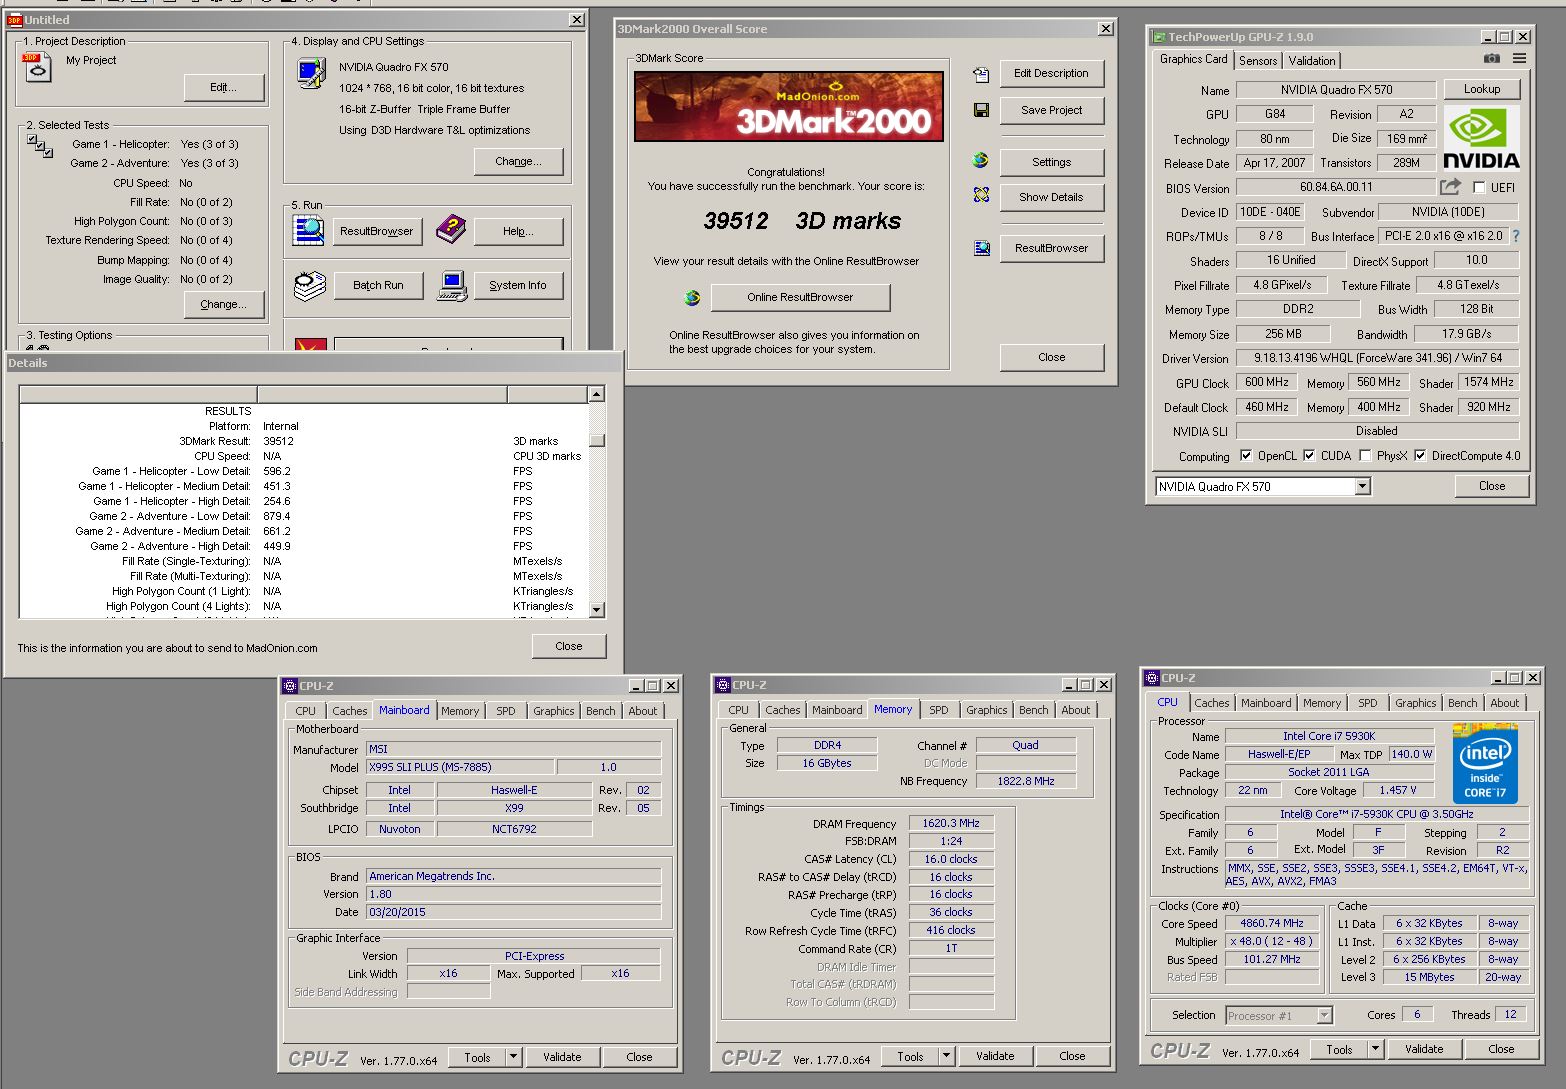Click the Batch Run stacked pages icon

tap(310, 286)
